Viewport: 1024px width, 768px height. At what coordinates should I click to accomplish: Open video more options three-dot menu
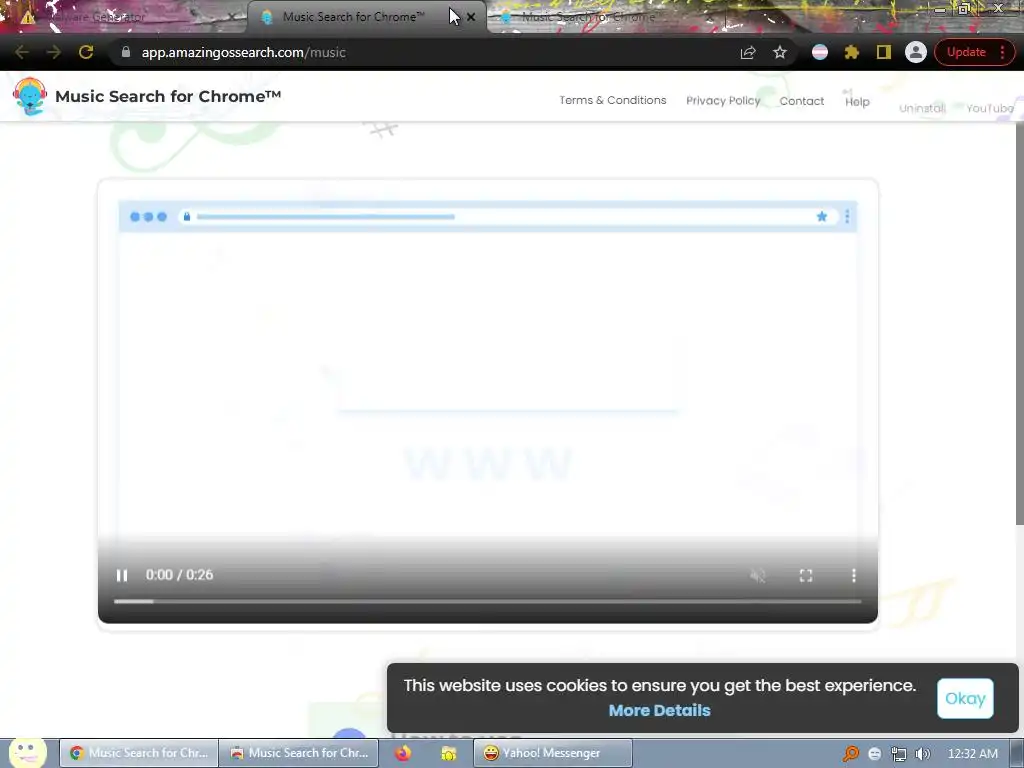854,575
